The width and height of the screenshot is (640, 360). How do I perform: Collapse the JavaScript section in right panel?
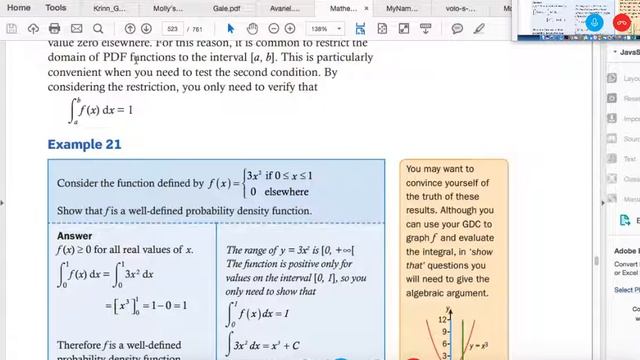pos(615,52)
